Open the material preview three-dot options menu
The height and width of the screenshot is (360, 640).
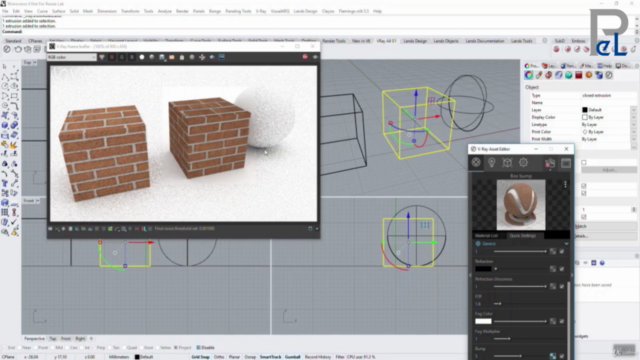pos(565,184)
